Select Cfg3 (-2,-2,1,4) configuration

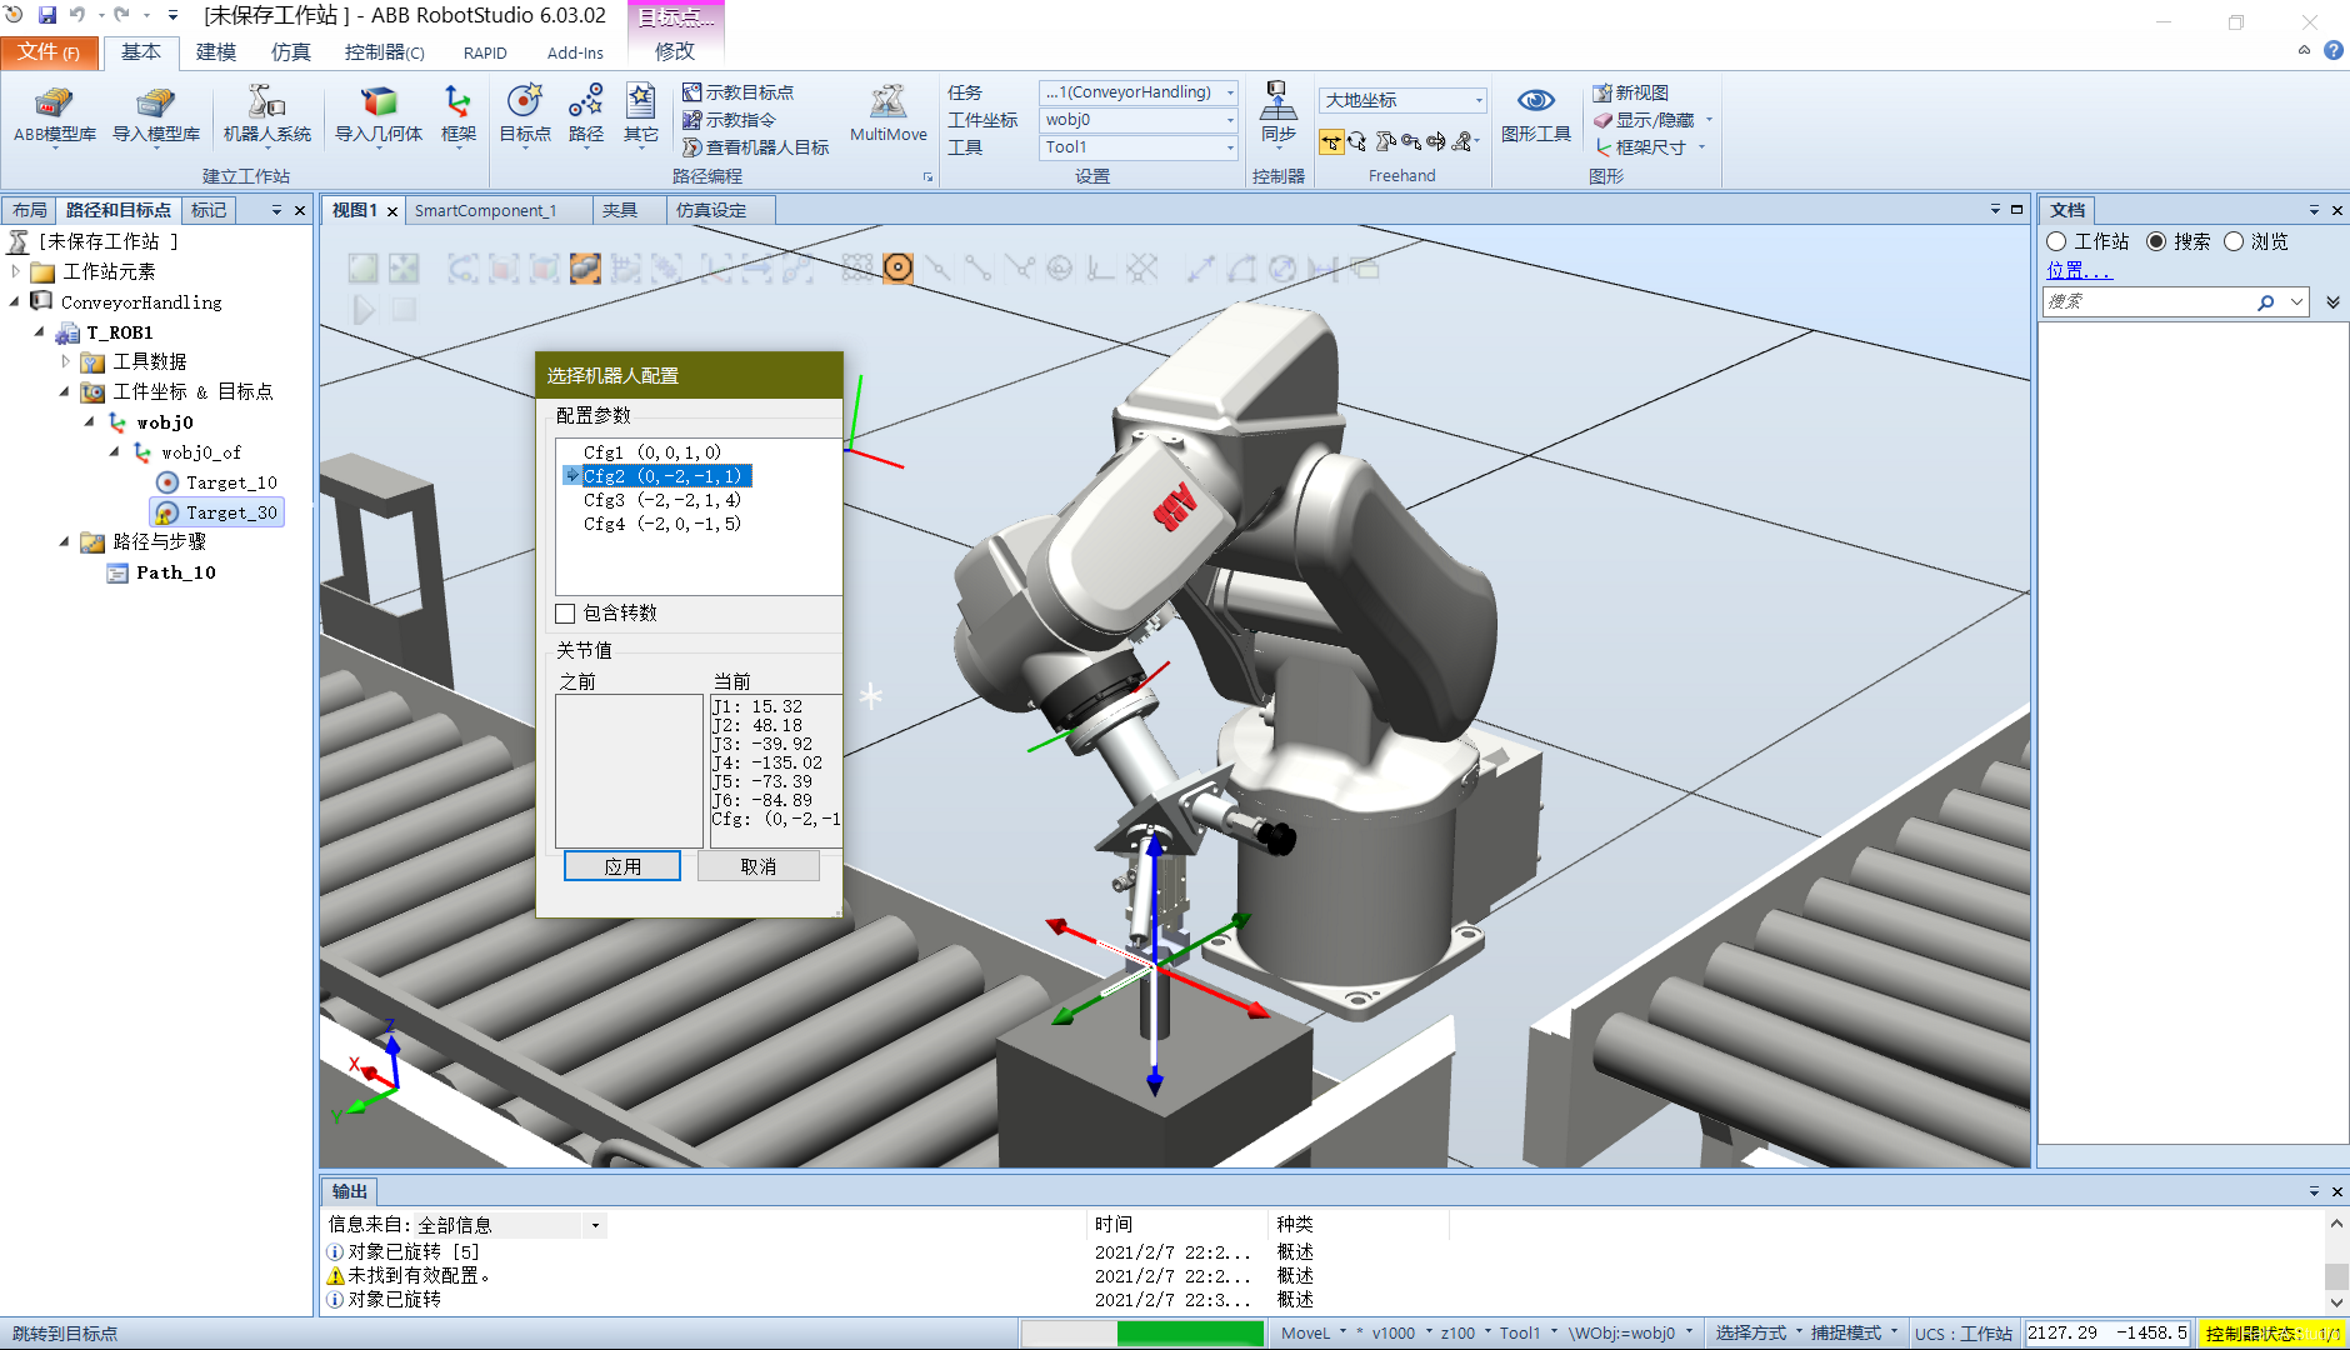tap(661, 500)
